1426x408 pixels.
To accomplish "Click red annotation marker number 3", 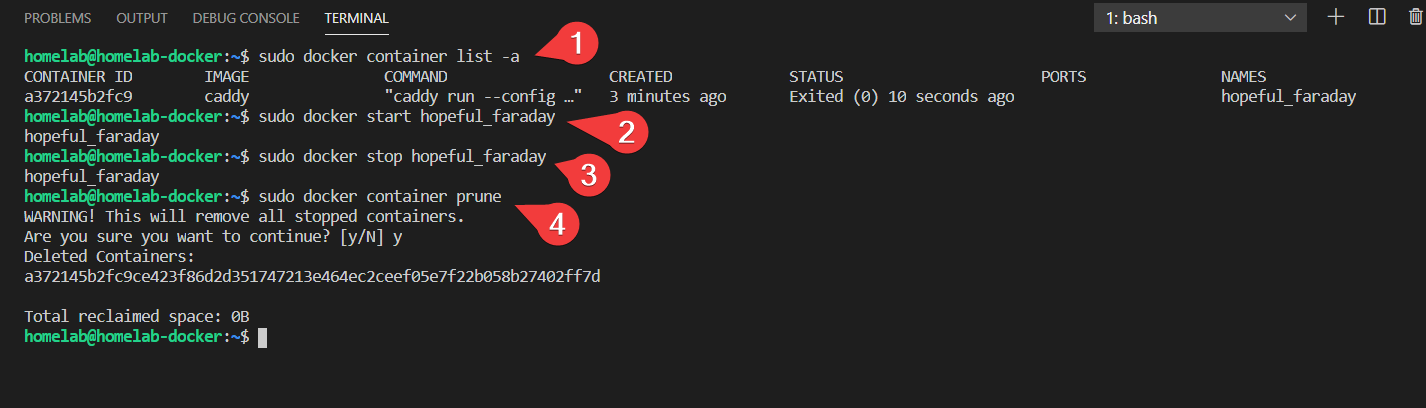I will tap(589, 174).
